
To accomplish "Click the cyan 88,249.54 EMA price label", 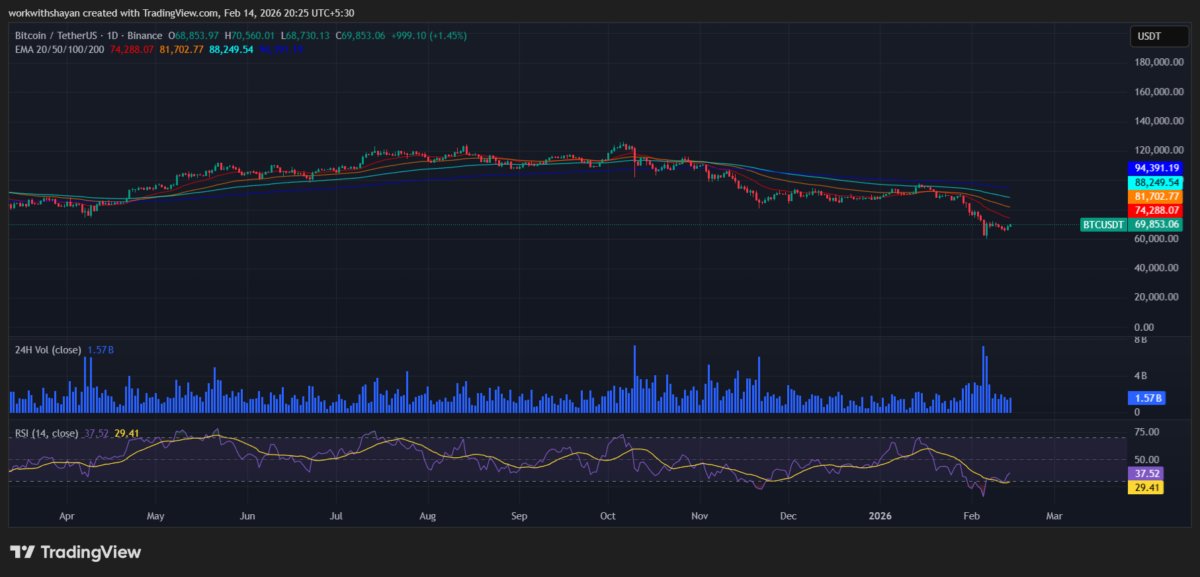I will point(1157,183).
